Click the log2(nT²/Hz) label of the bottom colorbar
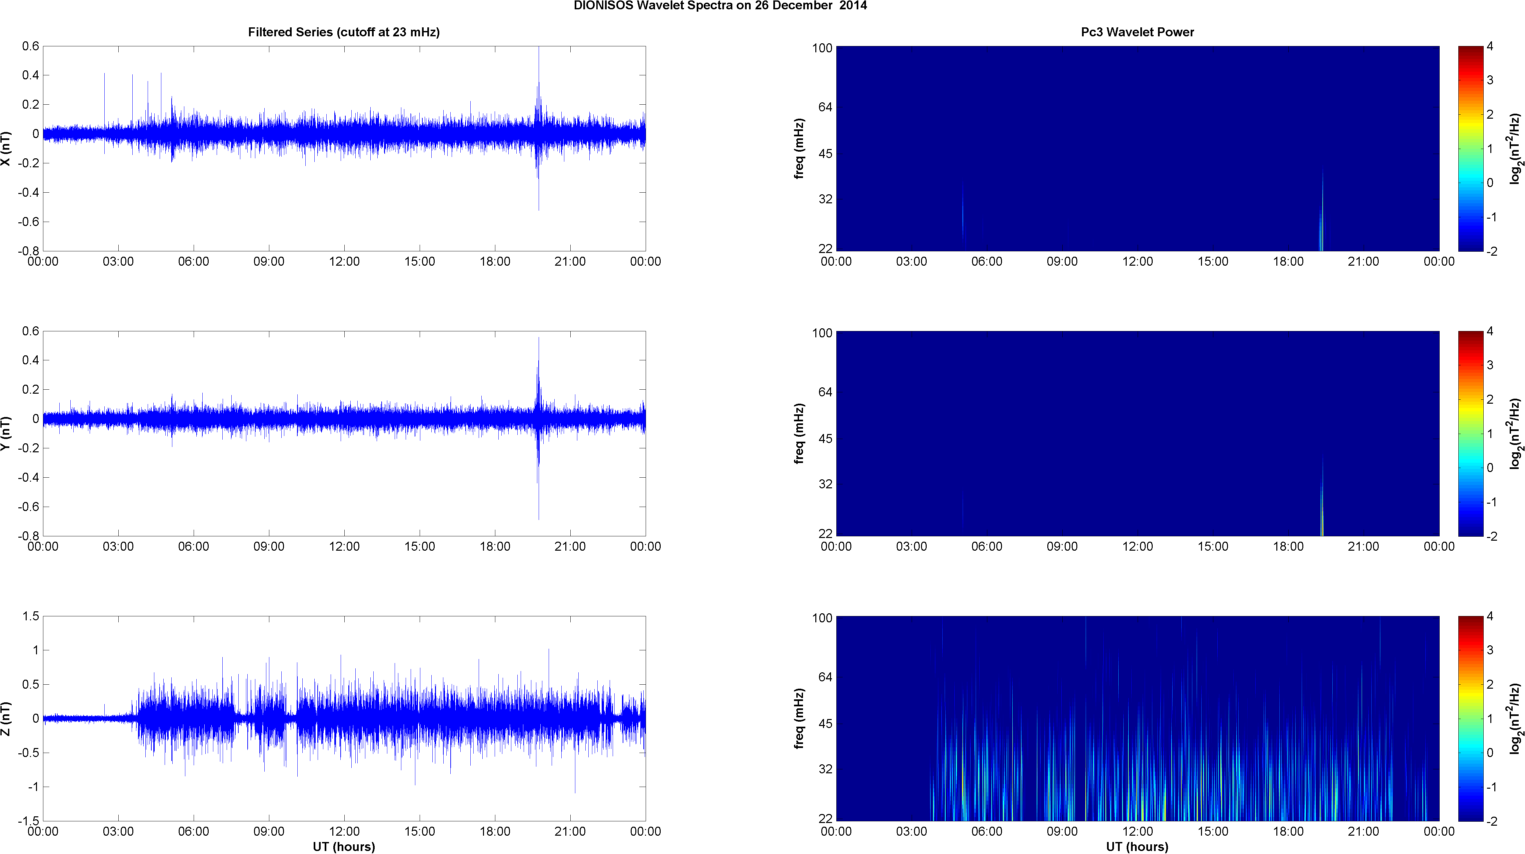The width and height of the screenshot is (1525, 854). 1515,718
